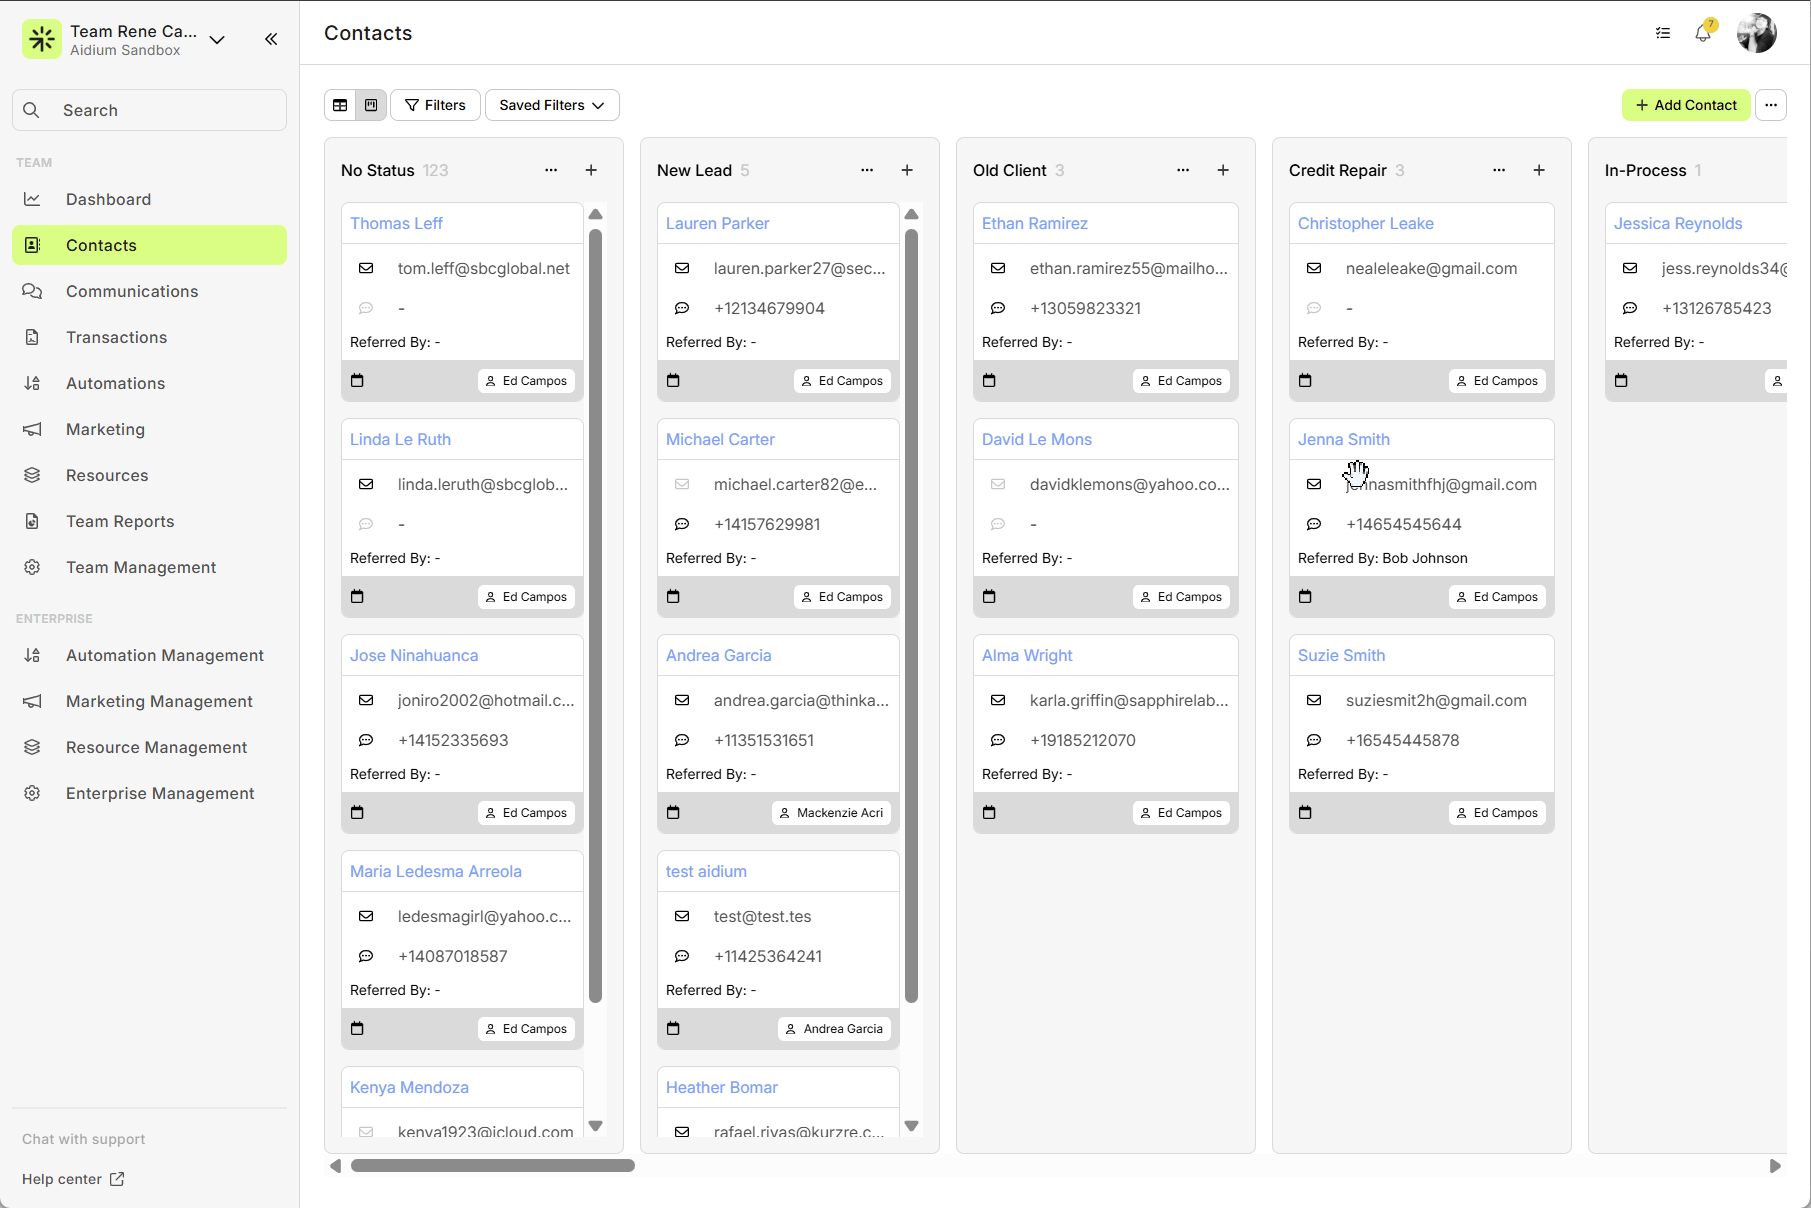This screenshot has height=1208, width=1811.
Task: Open the user profile avatar menu
Action: click(1756, 34)
